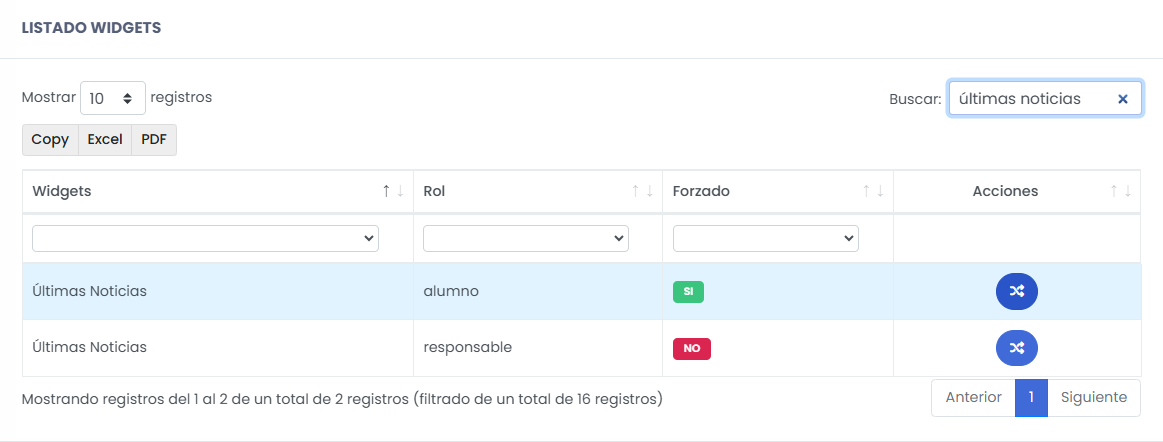This screenshot has width=1163, height=442.
Task: Click the shuffle action icon for responsable row
Action: [x=1016, y=348]
